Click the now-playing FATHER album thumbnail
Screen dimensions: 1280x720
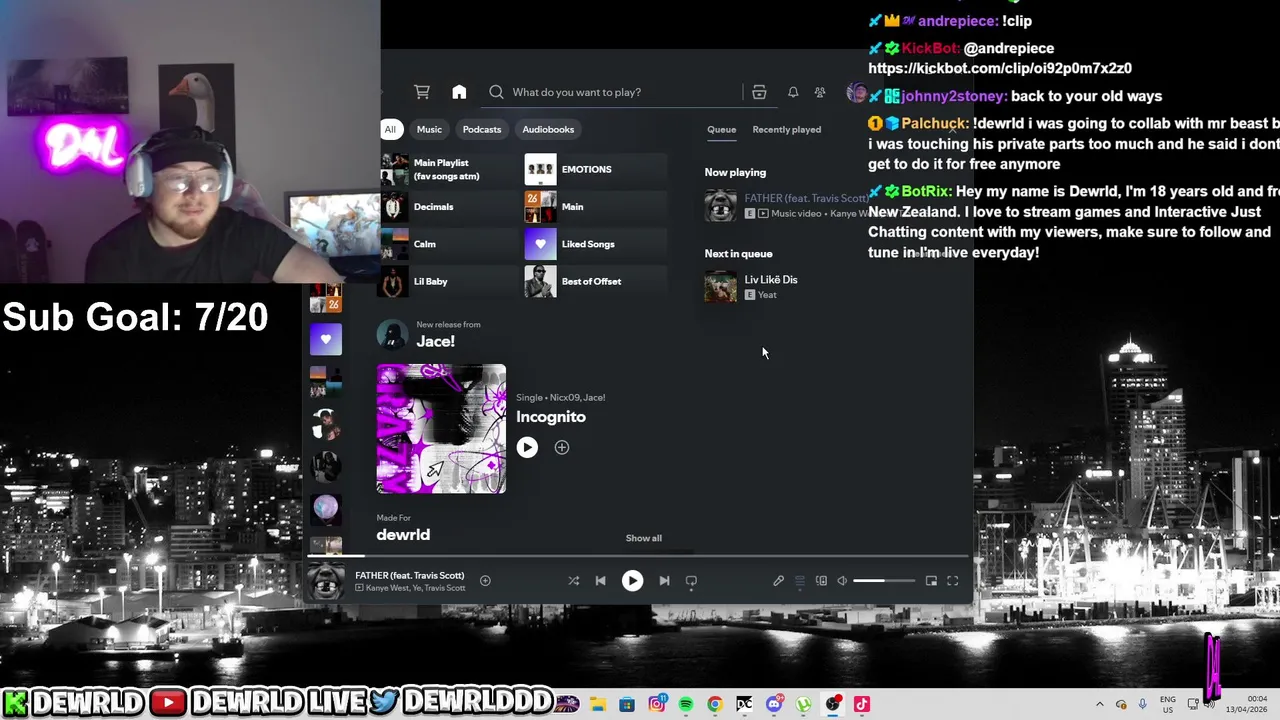[x=325, y=581]
